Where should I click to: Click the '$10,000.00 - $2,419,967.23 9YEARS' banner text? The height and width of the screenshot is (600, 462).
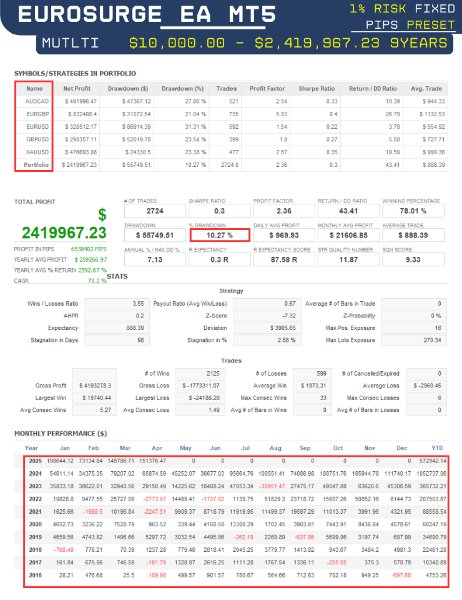[288, 43]
